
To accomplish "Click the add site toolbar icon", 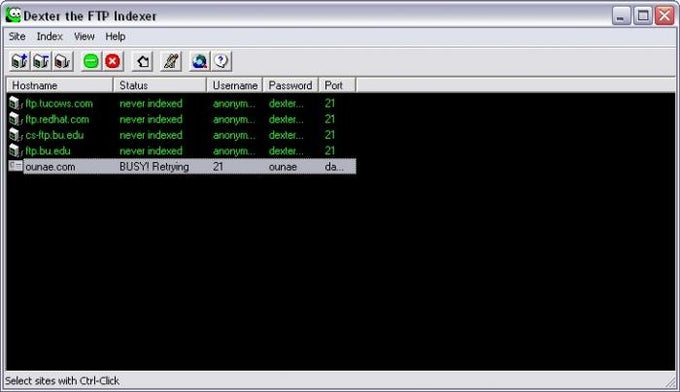I will pos(20,61).
